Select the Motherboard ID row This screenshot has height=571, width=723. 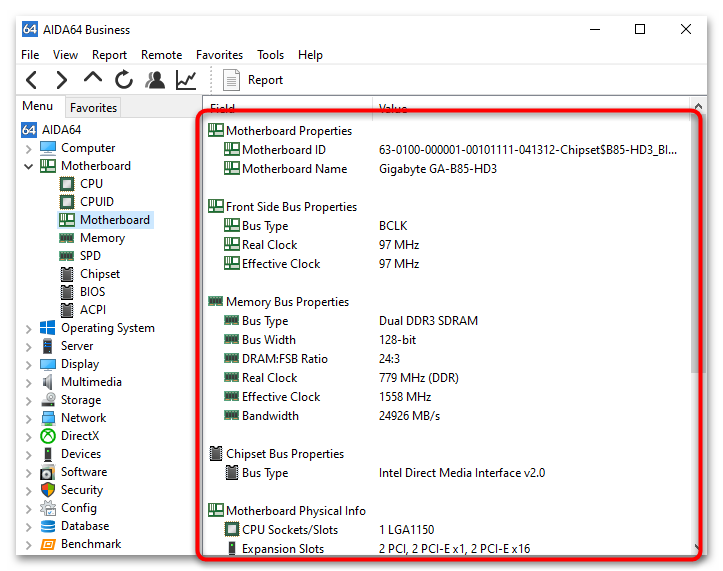[450, 150]
